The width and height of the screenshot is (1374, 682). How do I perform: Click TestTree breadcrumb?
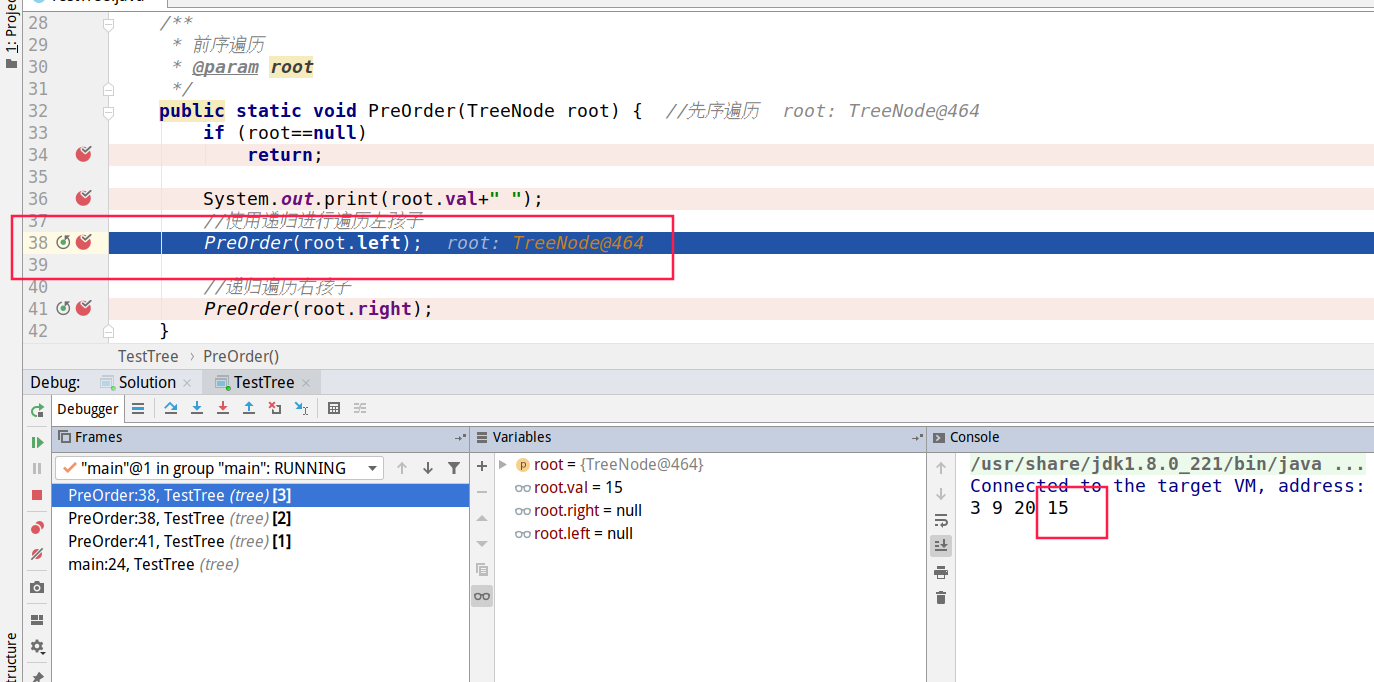[148, 356]
